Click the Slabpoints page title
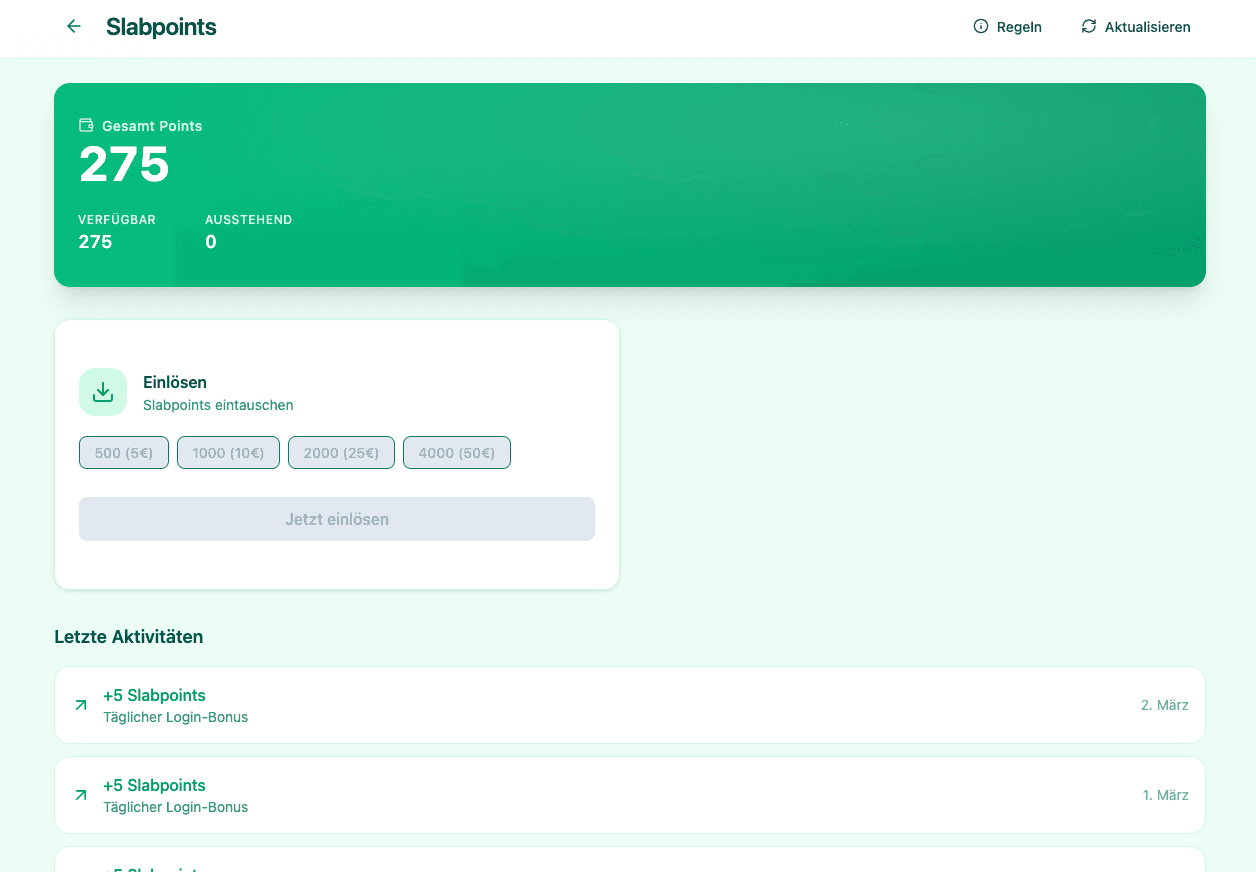1256x872 pixels. pos(161,27)
